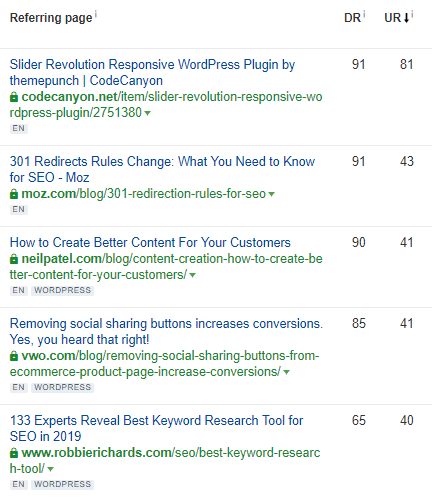The height and width of the screenshot is (500, 432).
Task: Open 301 Redirects Rules Change article link
Action: (162, 169)
